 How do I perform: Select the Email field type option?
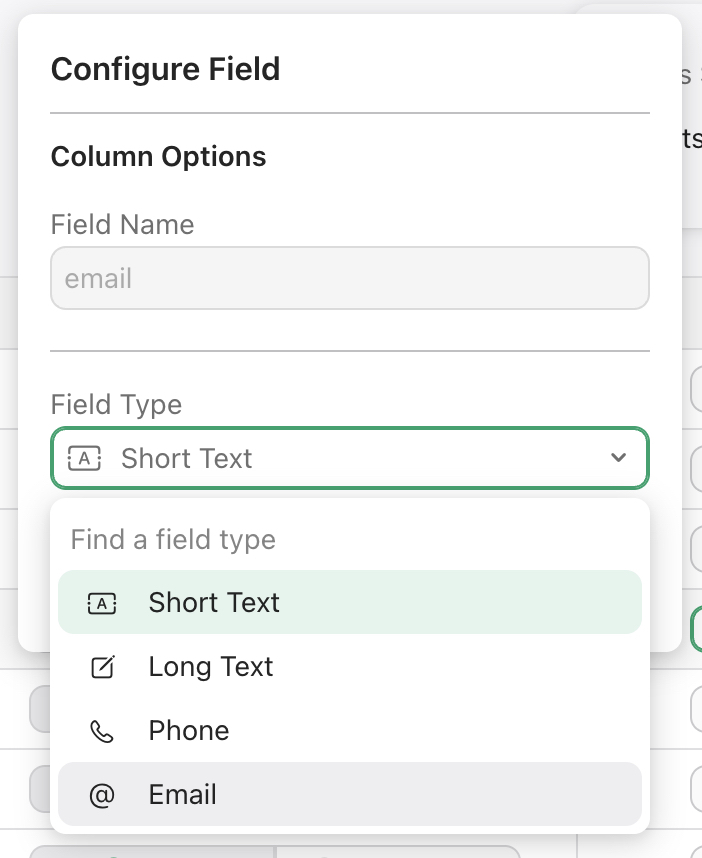[x=350, y=794]
